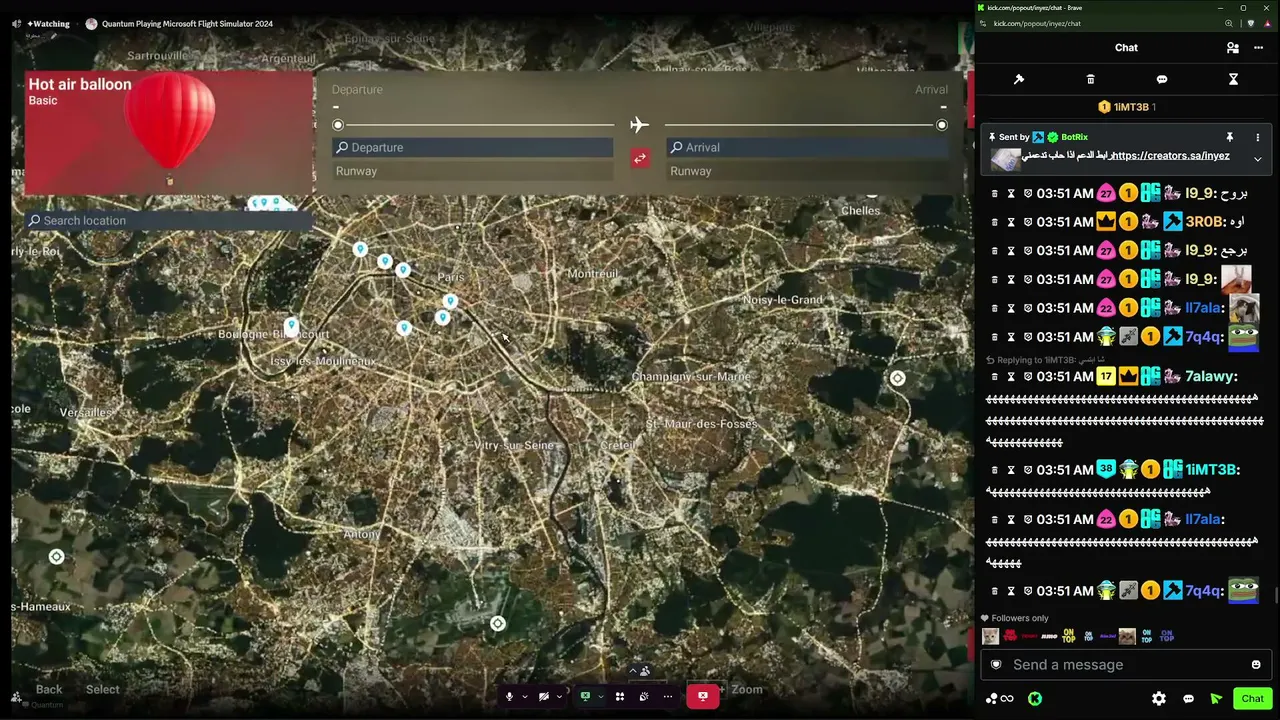Click the chat bubble icon beside settings gear
Image resolution: width=1280 pixels, height=720 pixels.
(1188, 699)
